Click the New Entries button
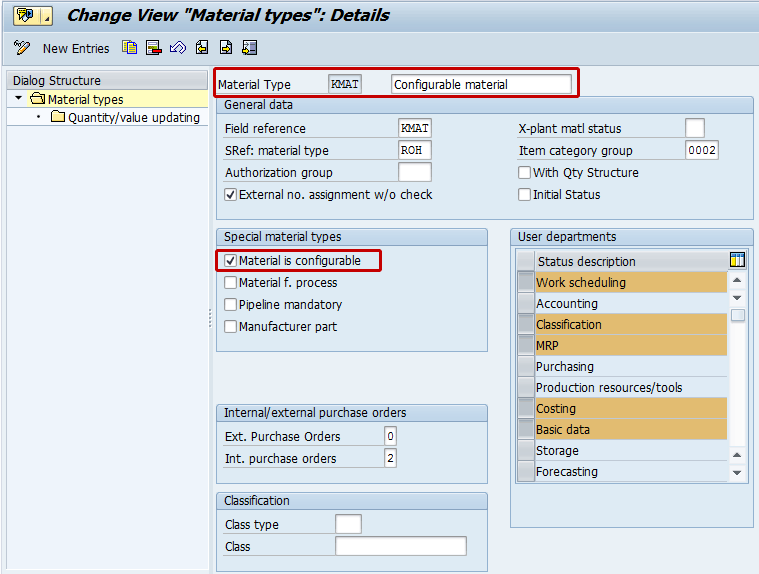The image size is (759, 574). coord(76,48)
